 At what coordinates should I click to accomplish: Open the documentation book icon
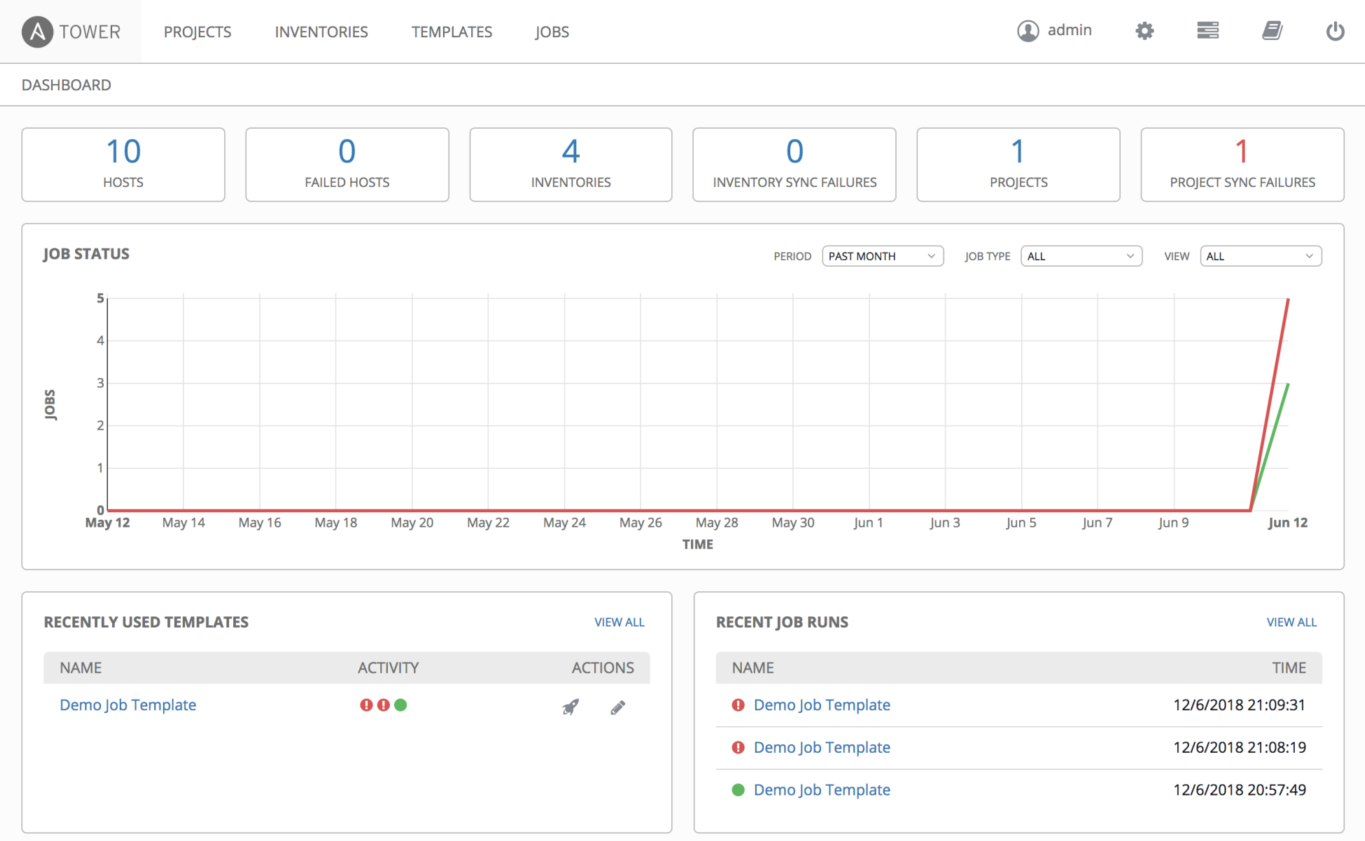[1272, 31]
